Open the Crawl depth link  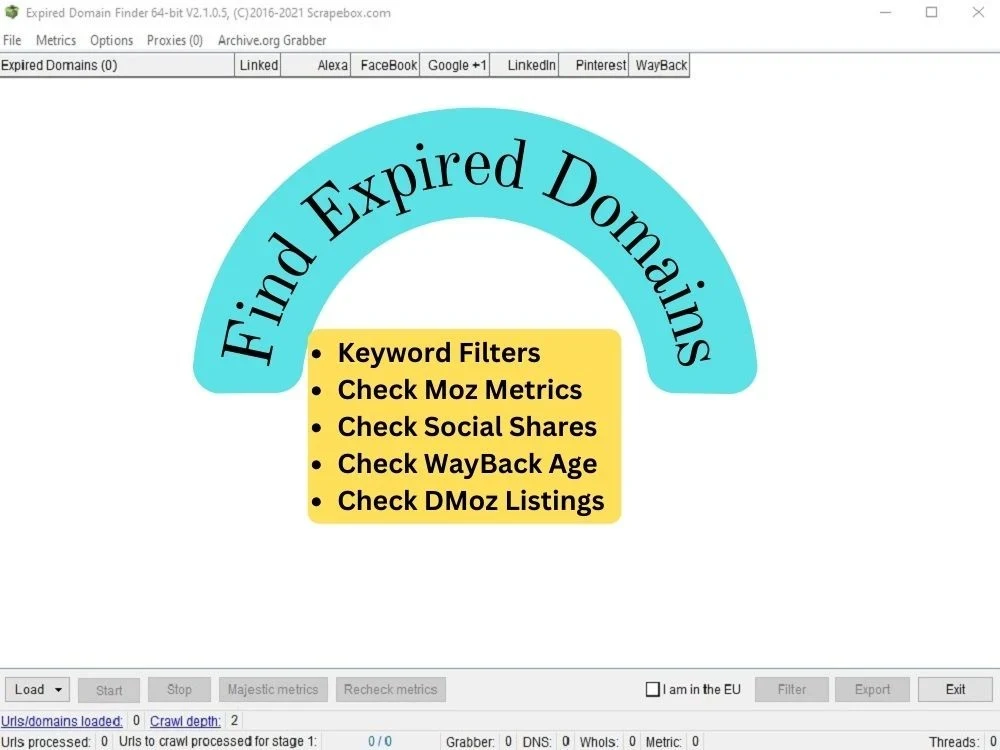coord(185,721)
